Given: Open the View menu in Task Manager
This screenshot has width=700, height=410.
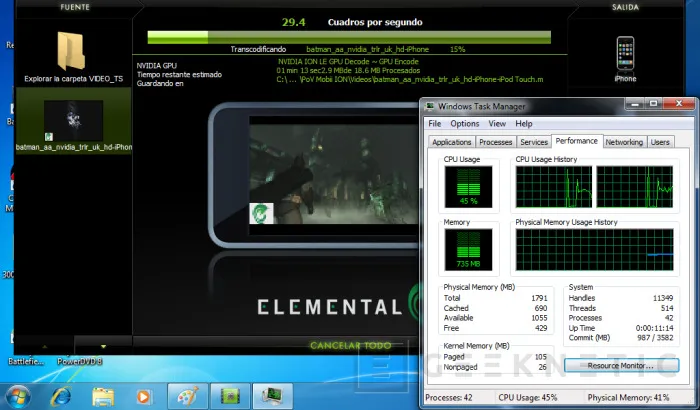Looking at the screenshot, I should click(497, 124).
